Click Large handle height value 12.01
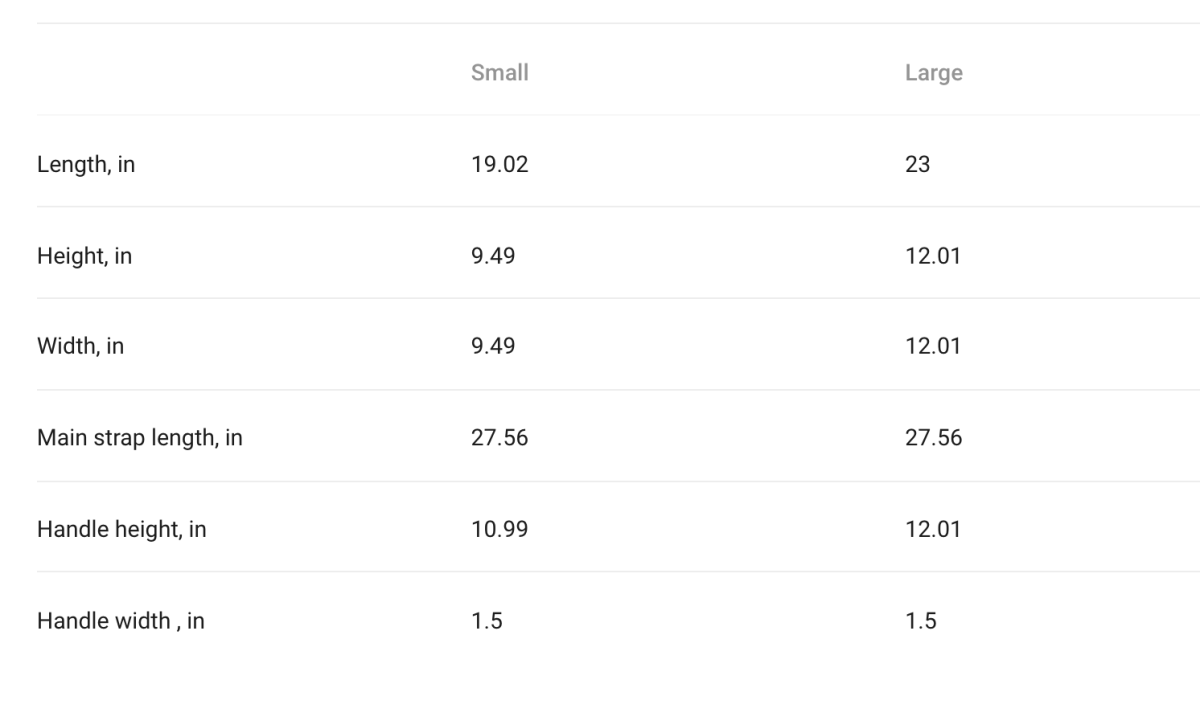The height and width of the screenshot is (717, 1200). tap(932, 529)
